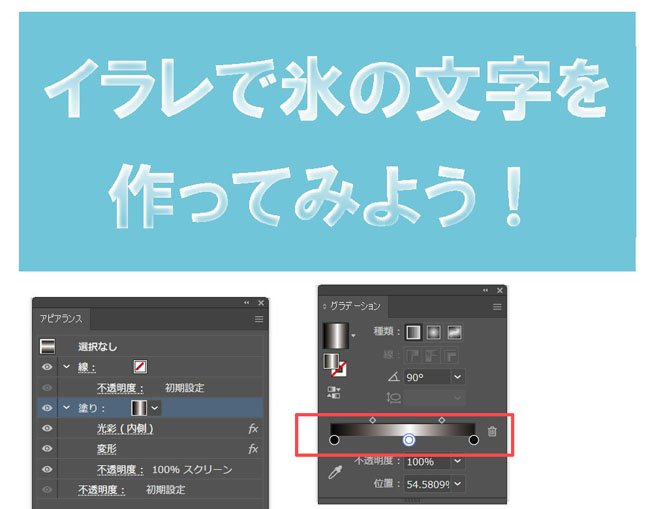
Task: Switch to the グラデーション tab
Action: pos(355,306)
